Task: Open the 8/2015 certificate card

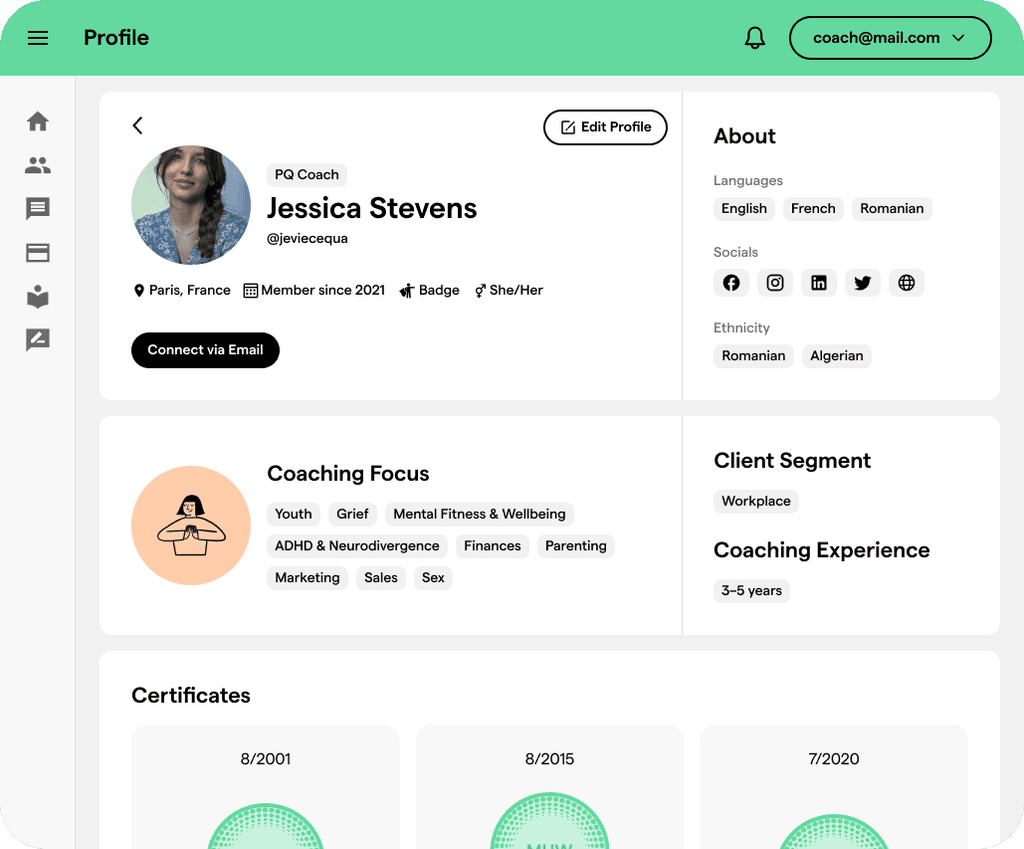Action: tap(549, 787)
